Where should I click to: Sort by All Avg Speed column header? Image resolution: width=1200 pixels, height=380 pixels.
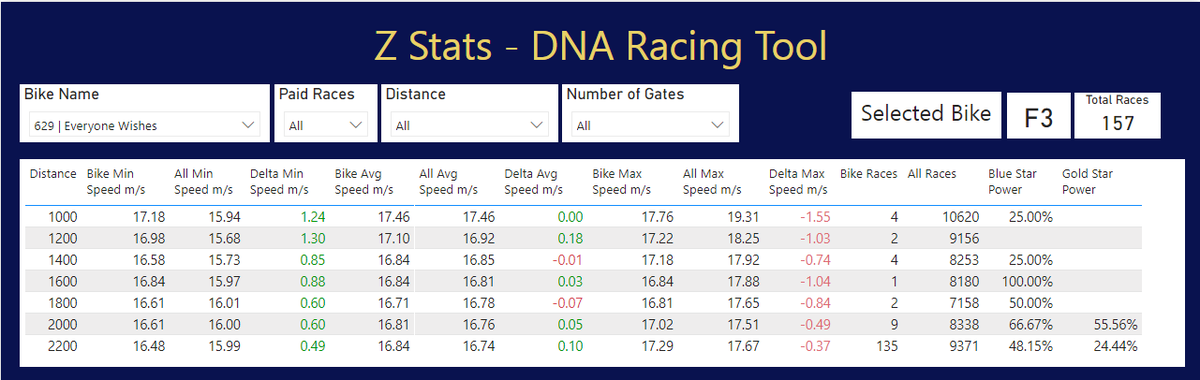coord(450,181)
